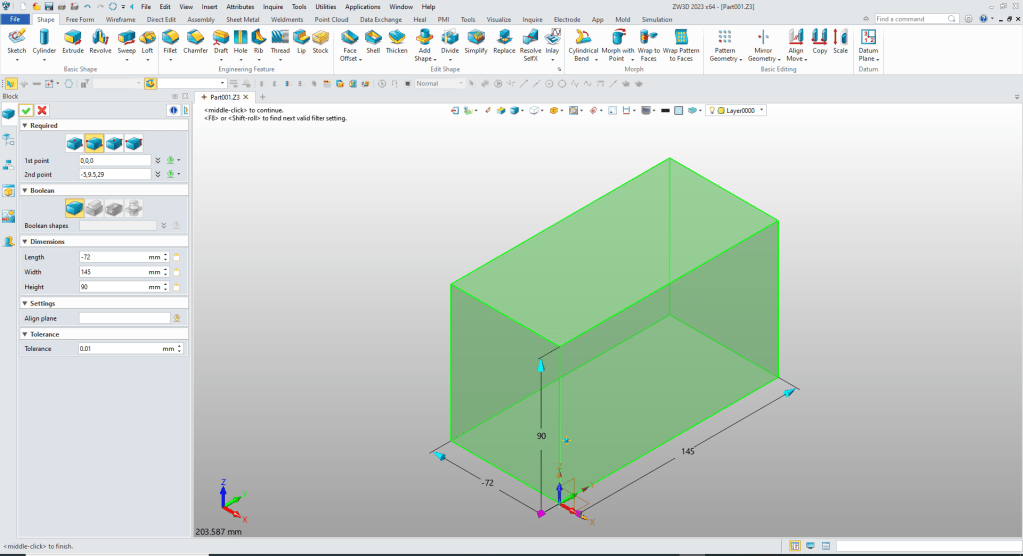1023x556 pixels.
Task: Toggle the Boolean base option
Action: pos(75,207)
